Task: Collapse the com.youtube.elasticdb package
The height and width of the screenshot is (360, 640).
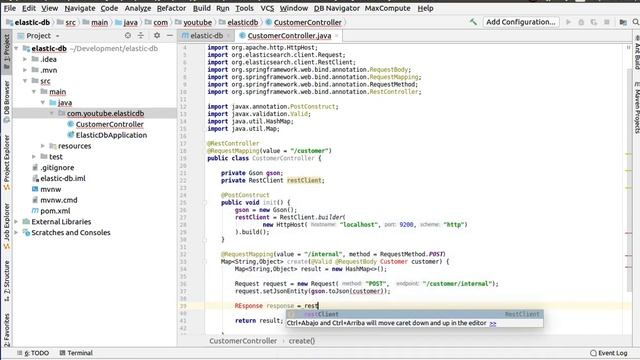Action: 52,113
